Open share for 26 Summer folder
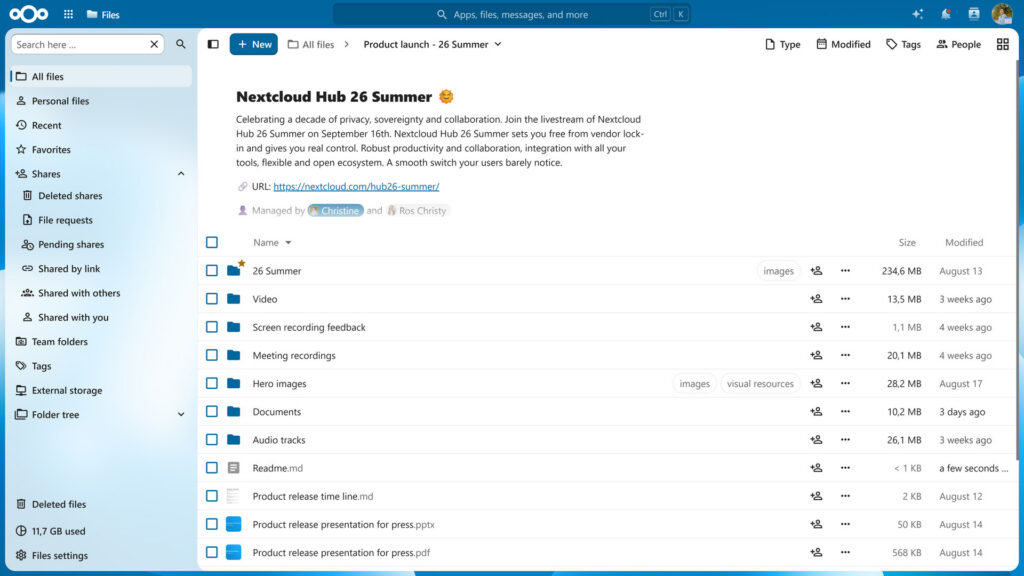The image size is (1024, 576). [x=816, y=270]
